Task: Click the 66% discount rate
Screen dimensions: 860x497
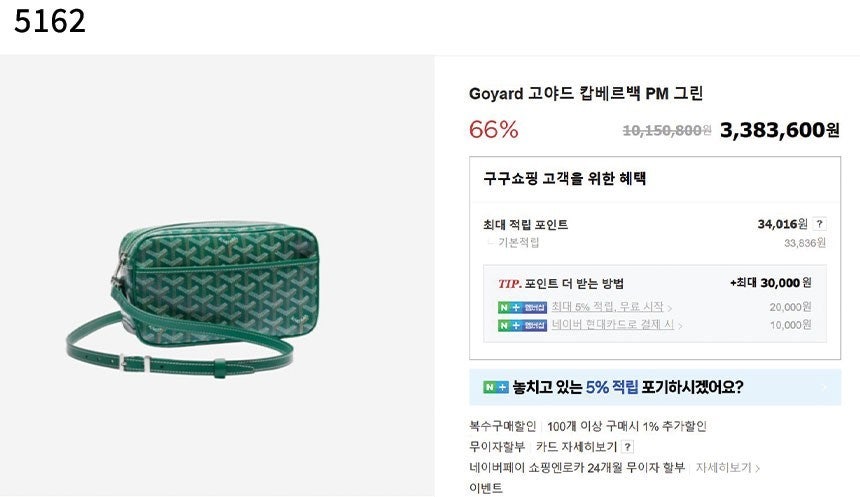Action: pyautogui.click(x=494, y=130)
